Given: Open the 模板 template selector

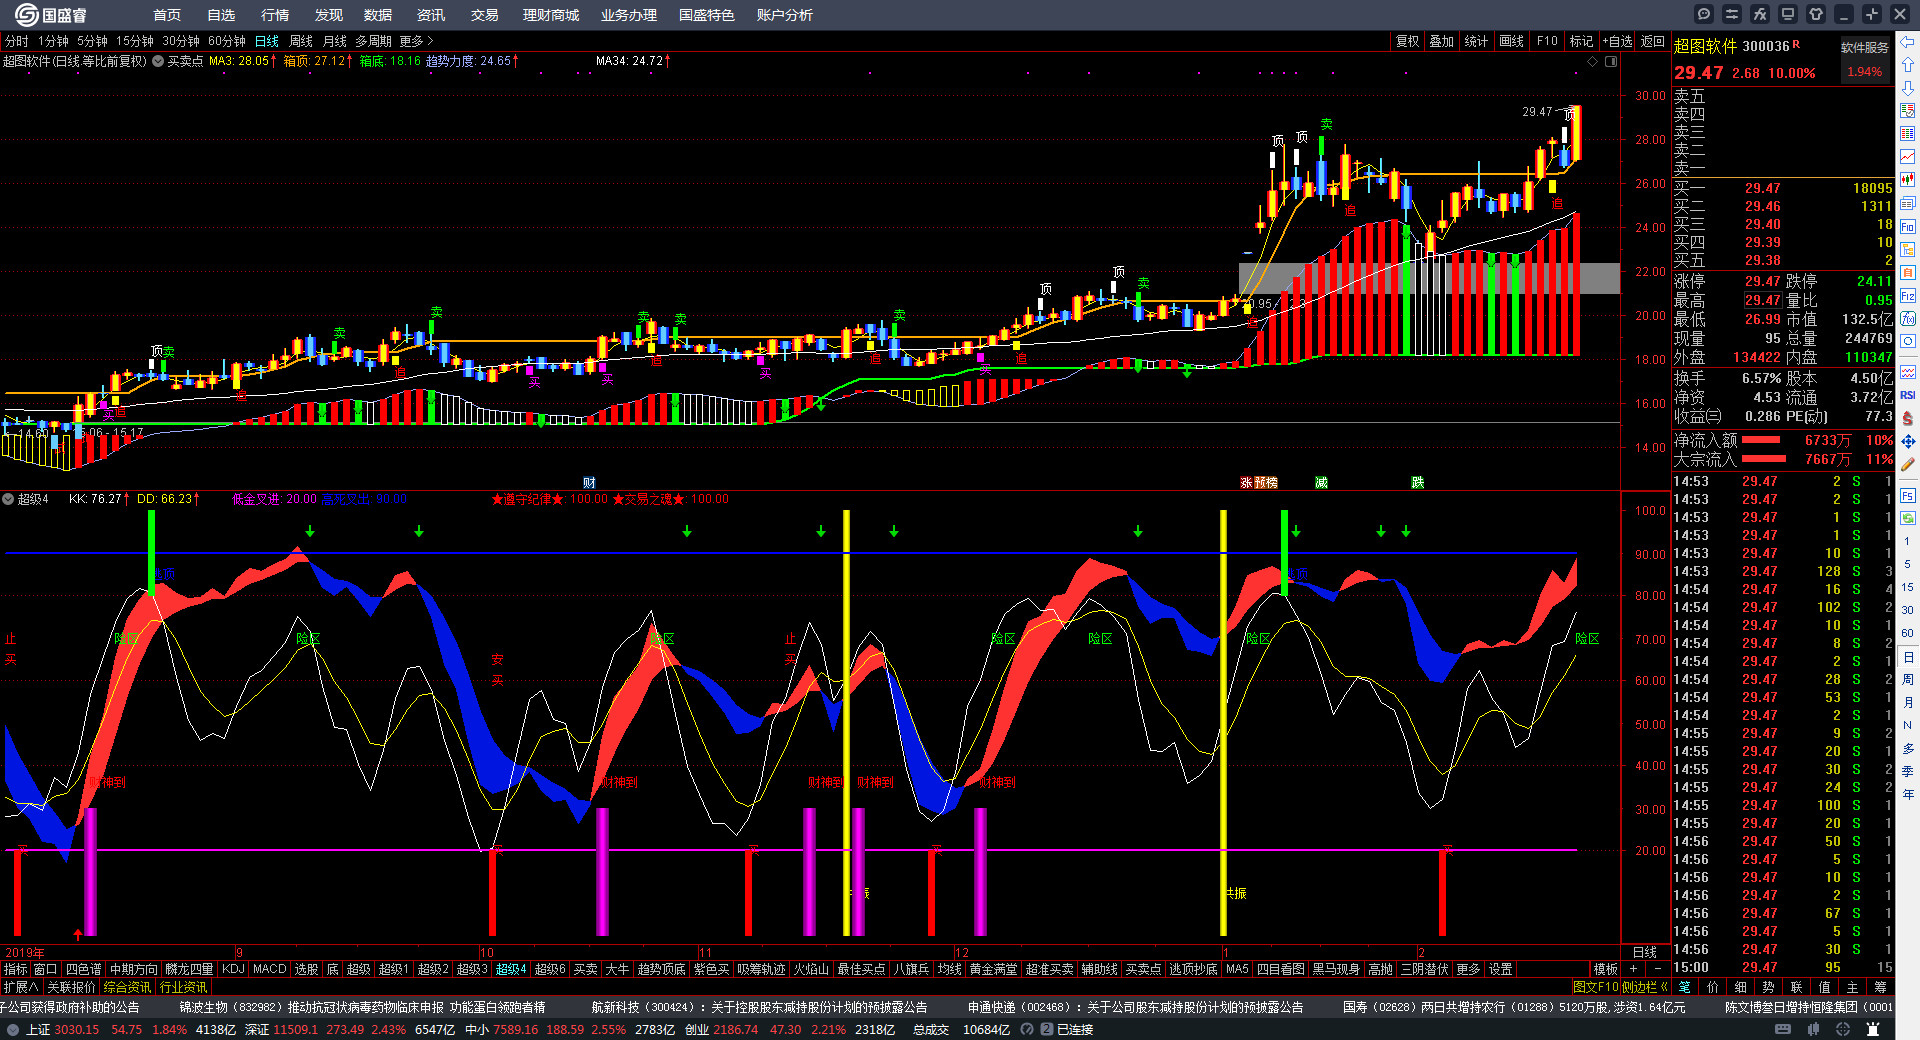Looking at the screenshot, I should tap(1605, 969).
